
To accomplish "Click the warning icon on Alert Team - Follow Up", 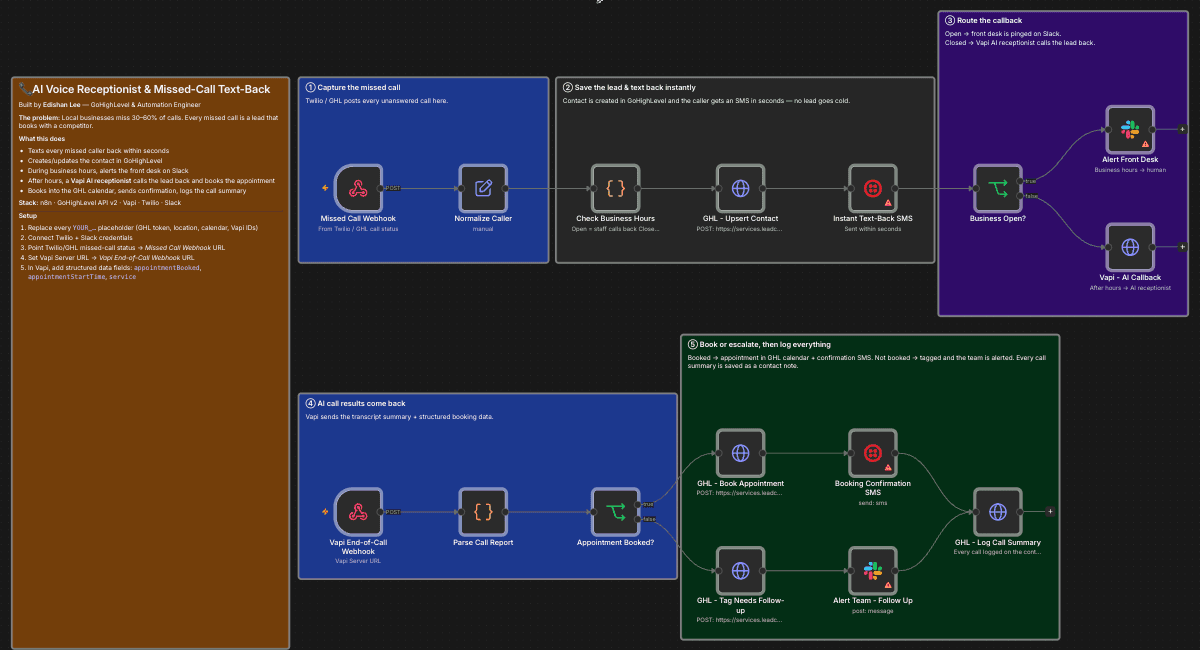I will click(x=888, y=585).
